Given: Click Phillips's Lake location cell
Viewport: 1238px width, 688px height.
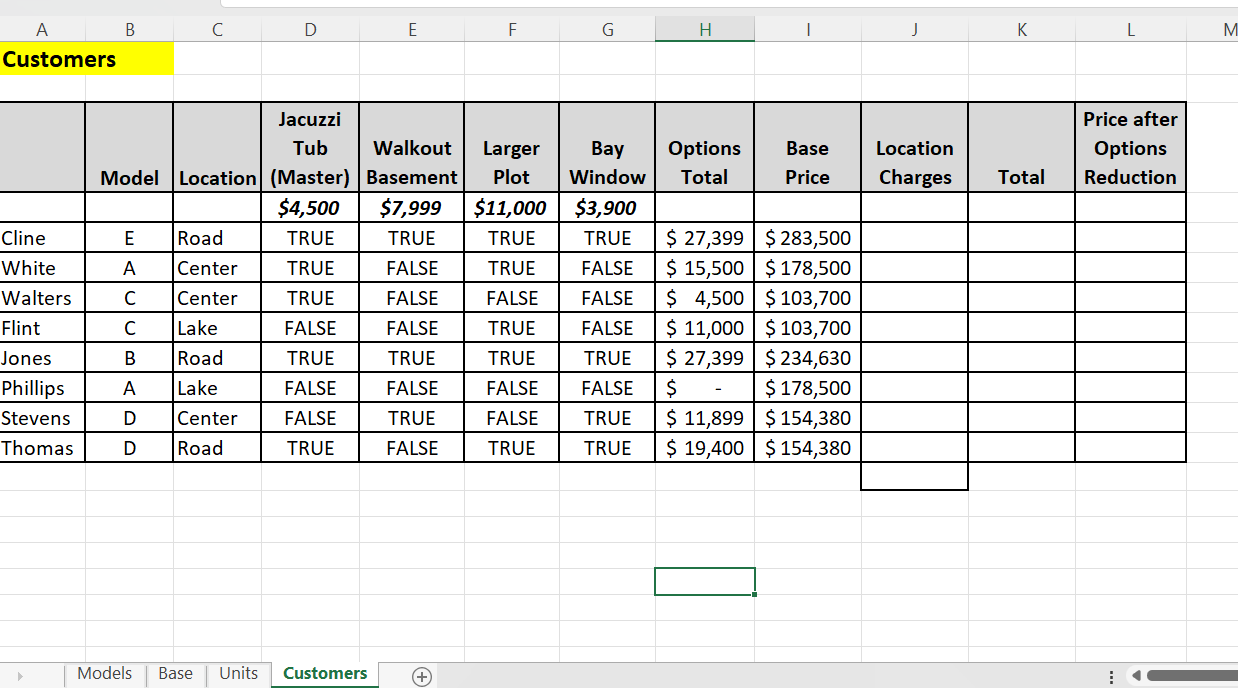Looking at the screenshot, I should [217, 388].
